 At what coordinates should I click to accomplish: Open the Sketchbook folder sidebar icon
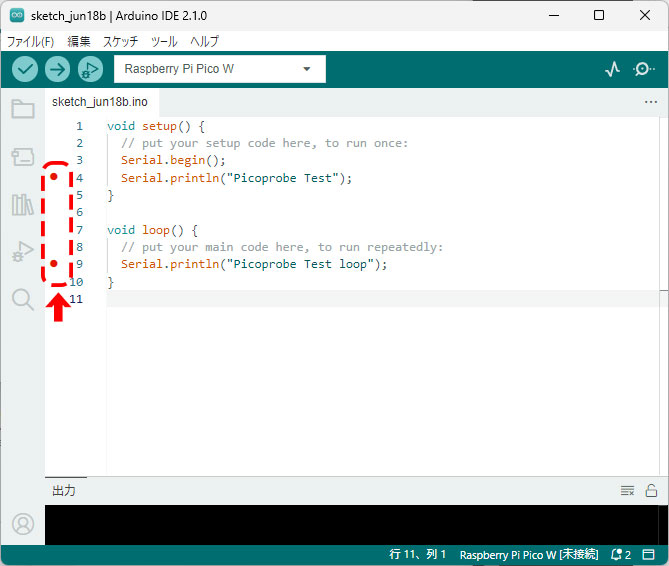click(x=23, y=109)
